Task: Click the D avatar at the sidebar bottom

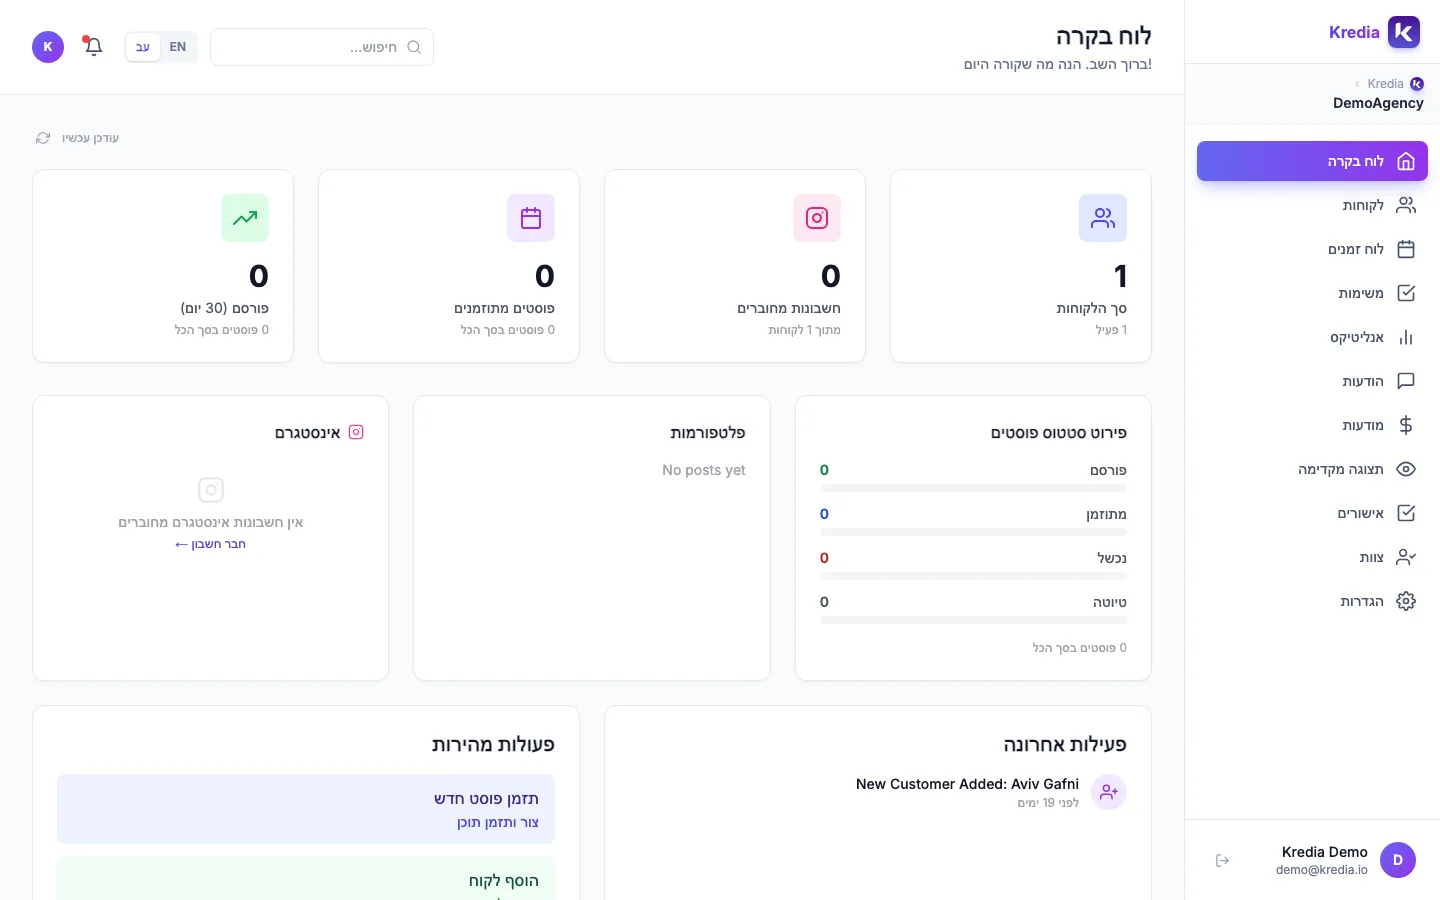Action: (x=1398, y=860)
